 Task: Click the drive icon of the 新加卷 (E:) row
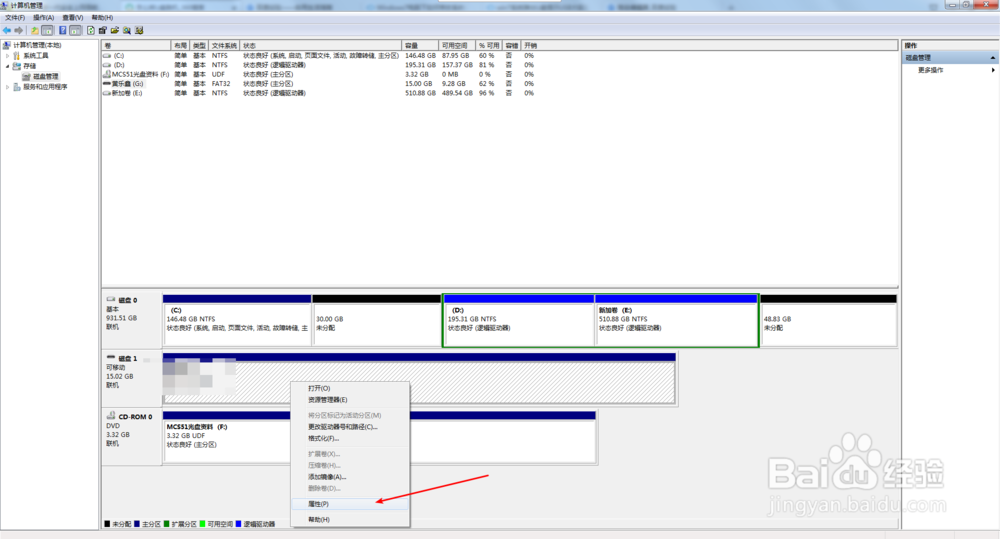tap(107, 93)
